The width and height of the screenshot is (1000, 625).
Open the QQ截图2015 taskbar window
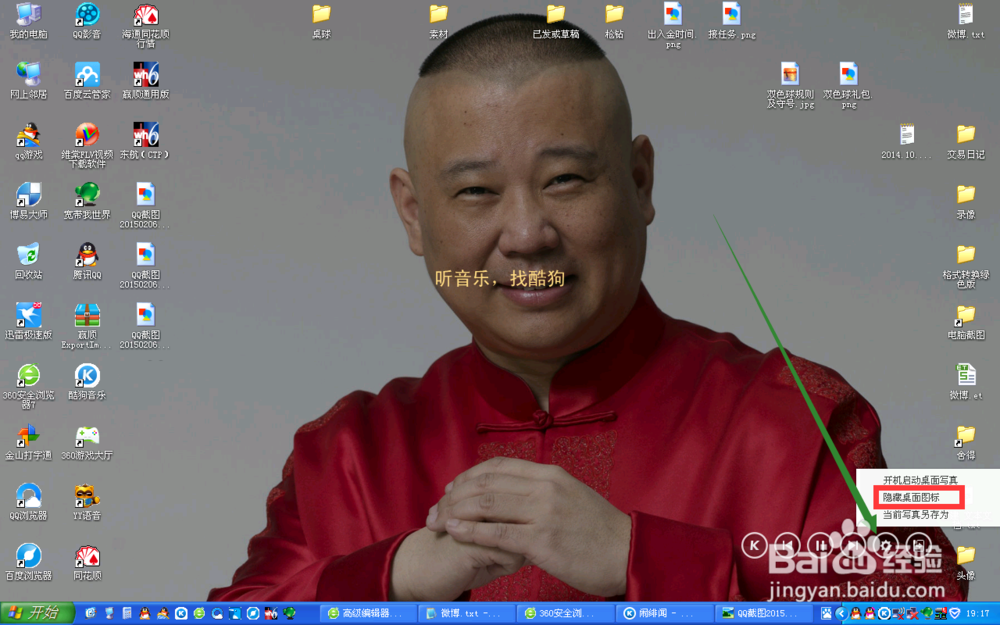click(760, 612)
